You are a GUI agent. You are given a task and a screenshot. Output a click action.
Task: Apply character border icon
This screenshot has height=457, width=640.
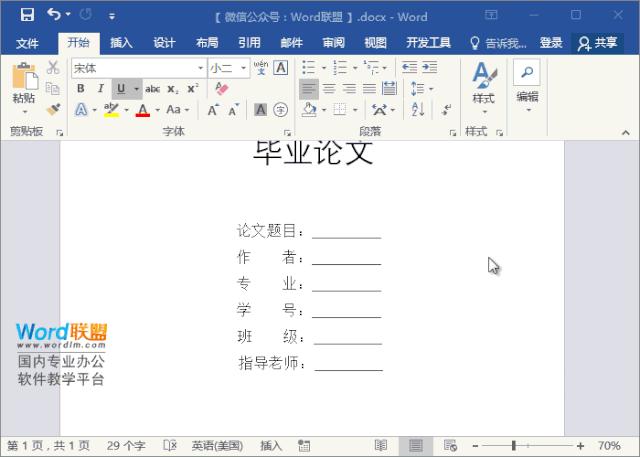point(281,67)
